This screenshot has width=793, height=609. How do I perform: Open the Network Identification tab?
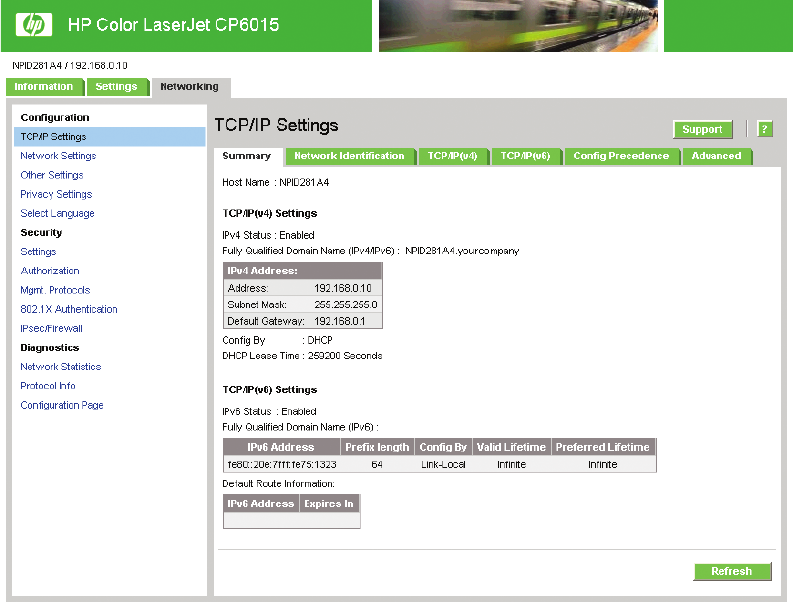(x=349, y=156)
